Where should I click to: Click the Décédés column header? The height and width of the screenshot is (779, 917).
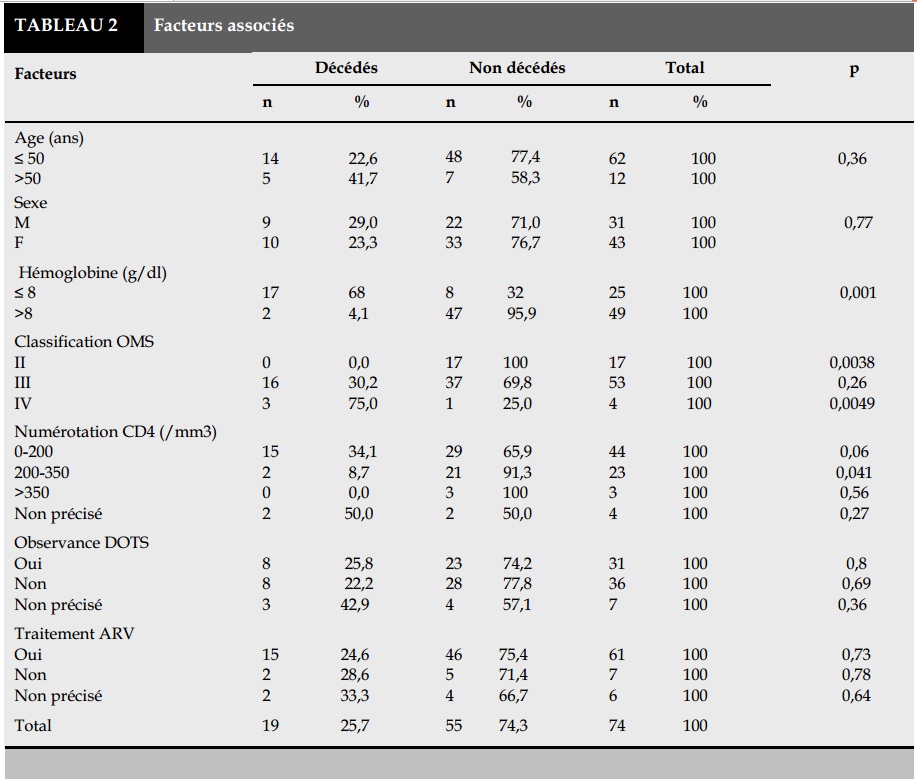346,68
